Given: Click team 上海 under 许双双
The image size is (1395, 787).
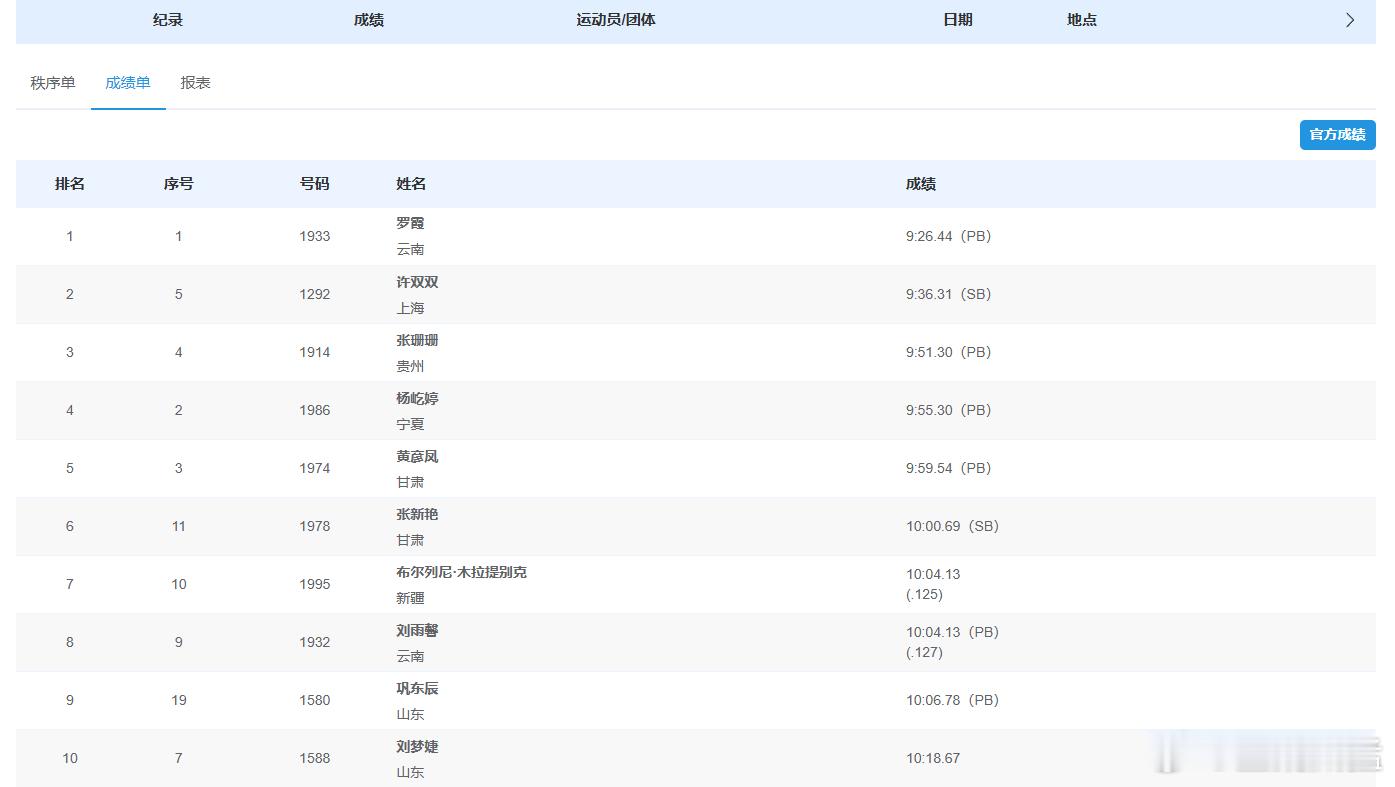Looking at the screenshot, I should click(410, 308).
